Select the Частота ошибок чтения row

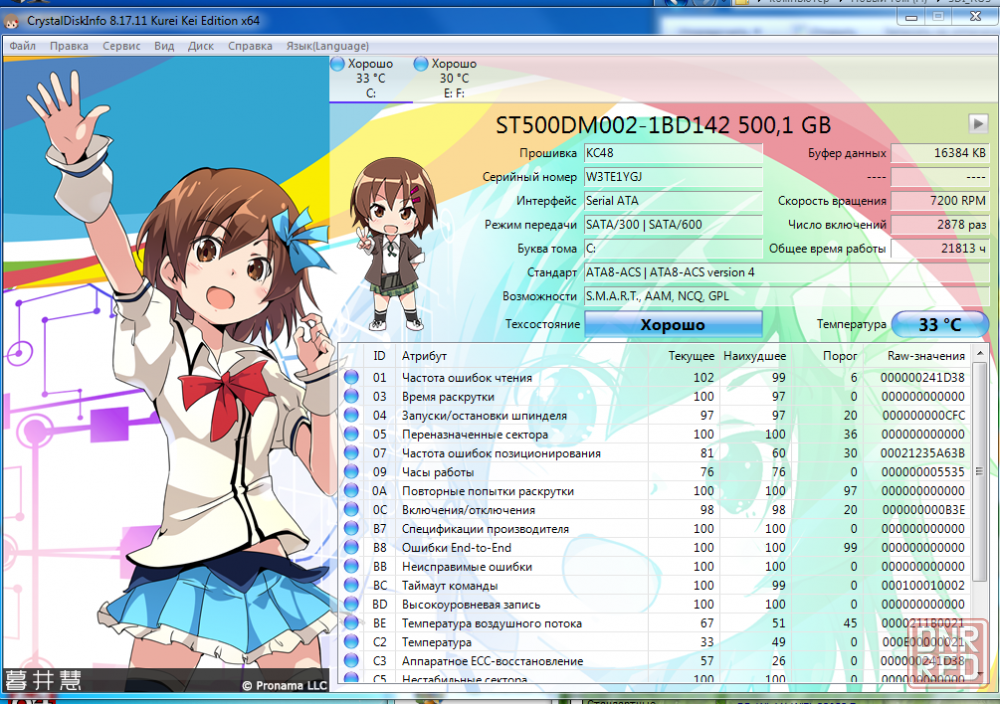coord(655,378)
